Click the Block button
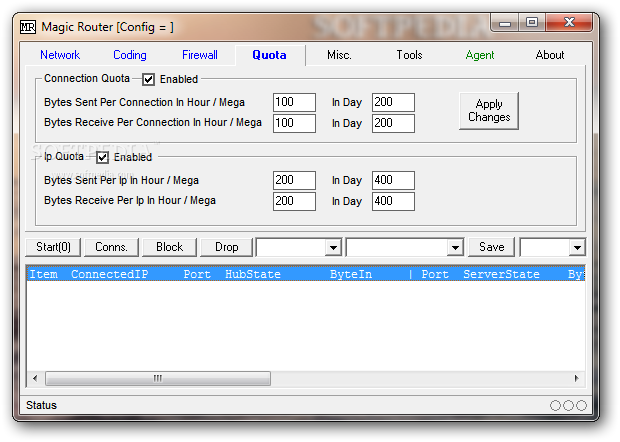 click(x=169, y=247)
